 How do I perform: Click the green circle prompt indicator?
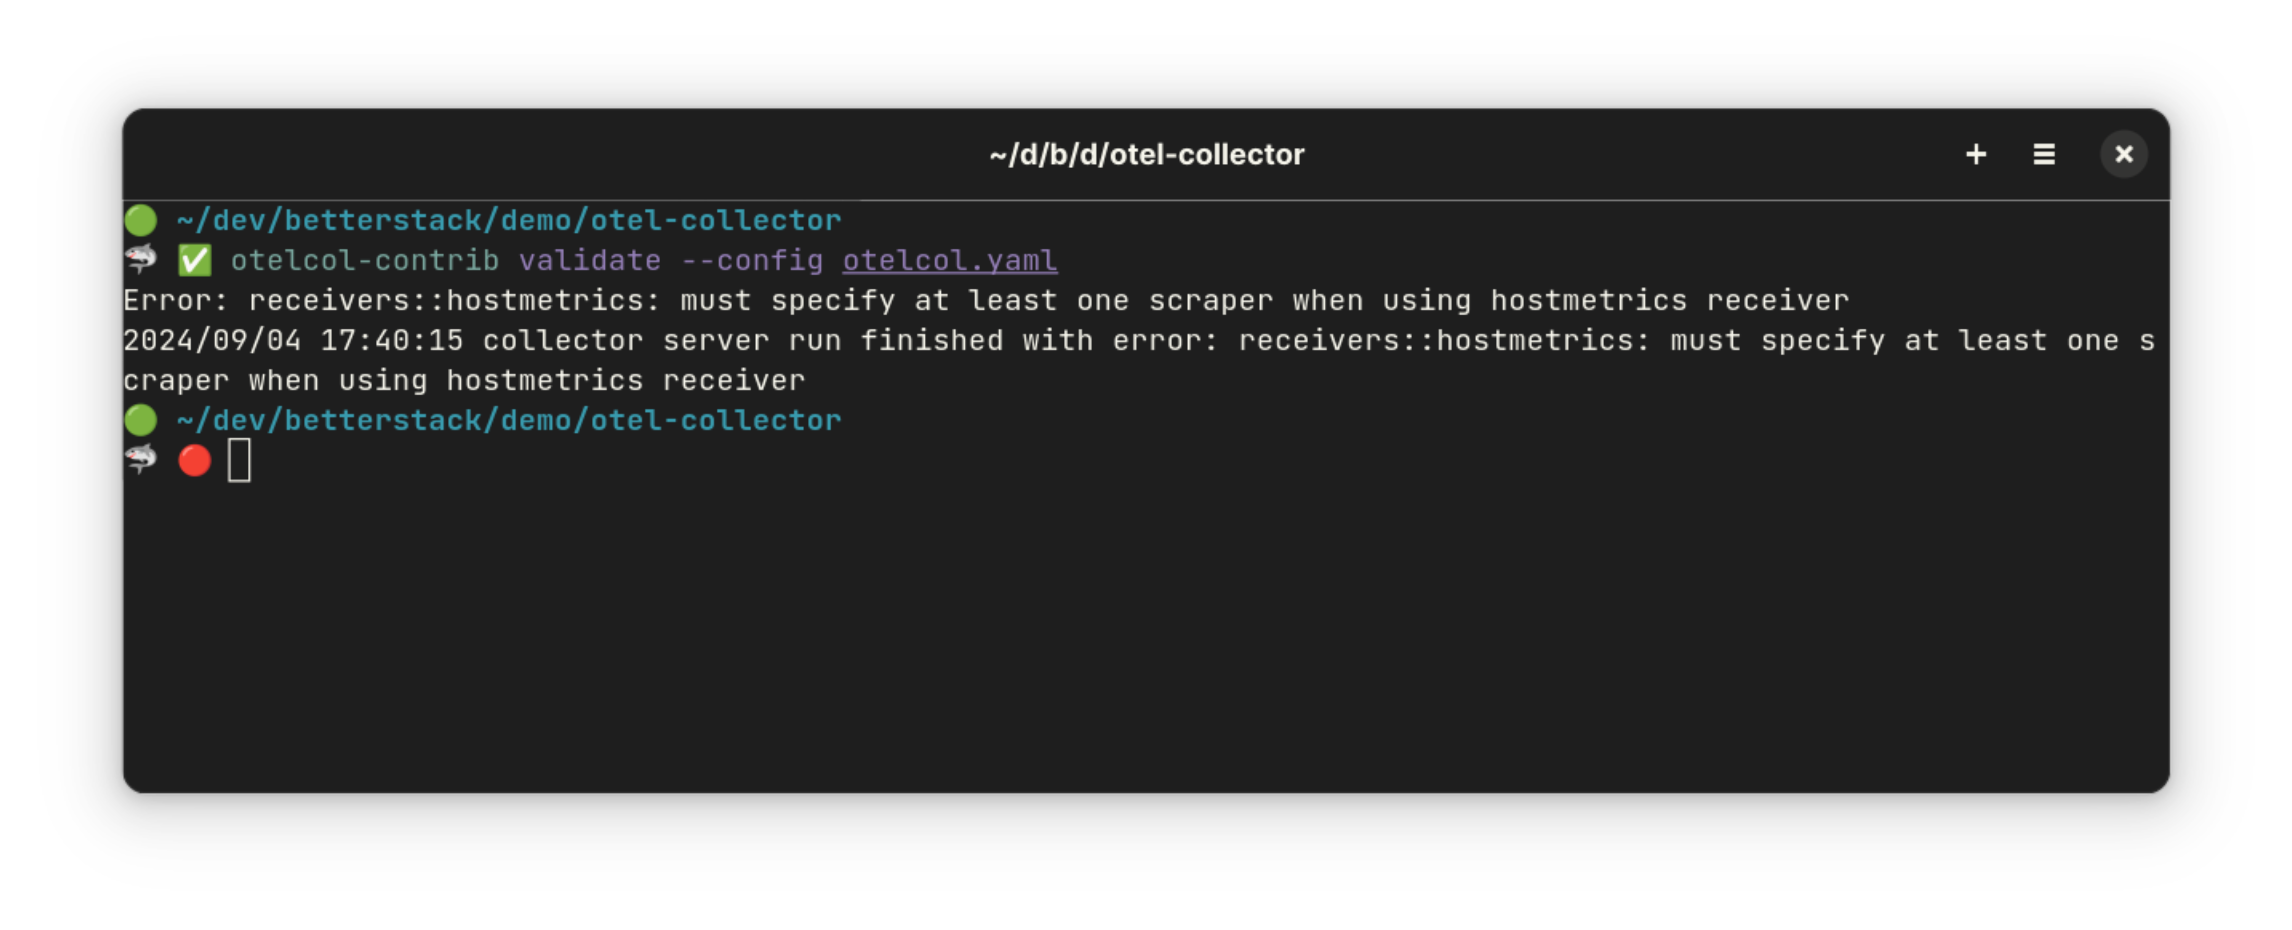click(x=140, y=218)
